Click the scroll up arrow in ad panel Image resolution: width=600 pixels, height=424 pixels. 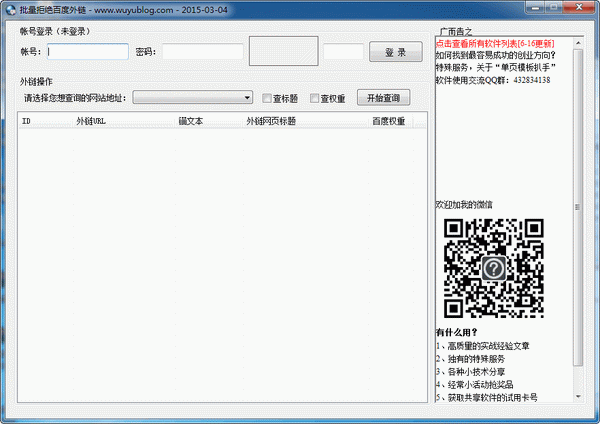point(578,43)
